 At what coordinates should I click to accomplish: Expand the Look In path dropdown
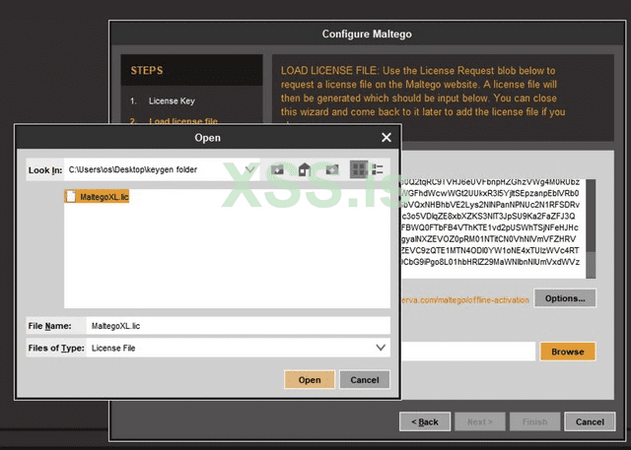(x=250, y=169)
